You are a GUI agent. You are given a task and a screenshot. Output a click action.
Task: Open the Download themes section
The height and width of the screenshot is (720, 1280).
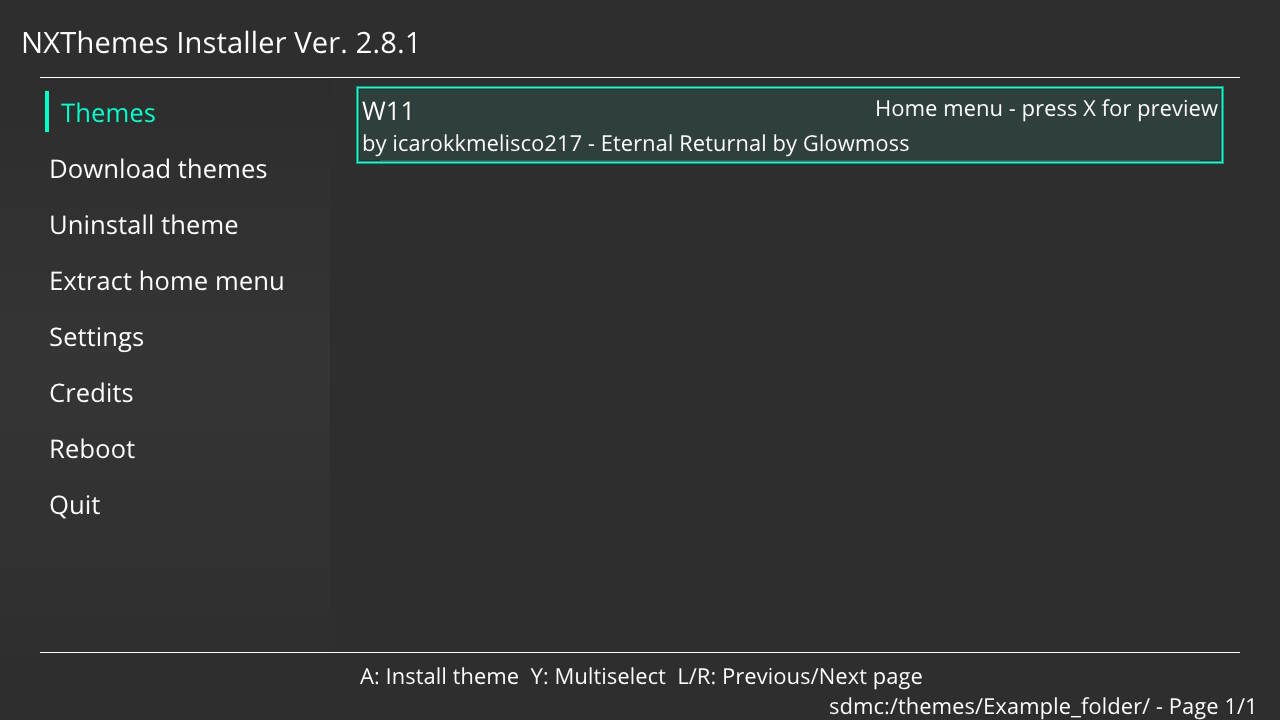coord(158,169)
